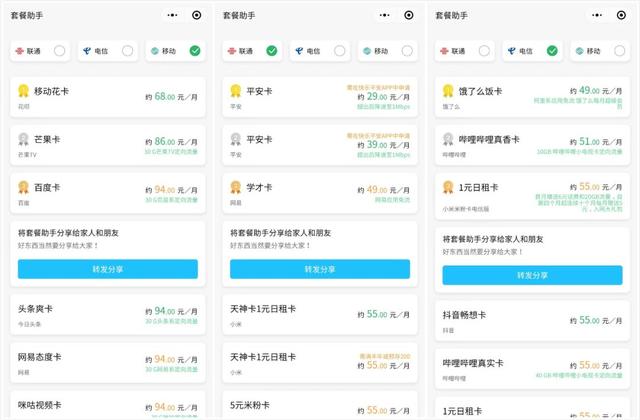
Task: Open the 学才卡 plan card
Action: [x=320, y=193]
